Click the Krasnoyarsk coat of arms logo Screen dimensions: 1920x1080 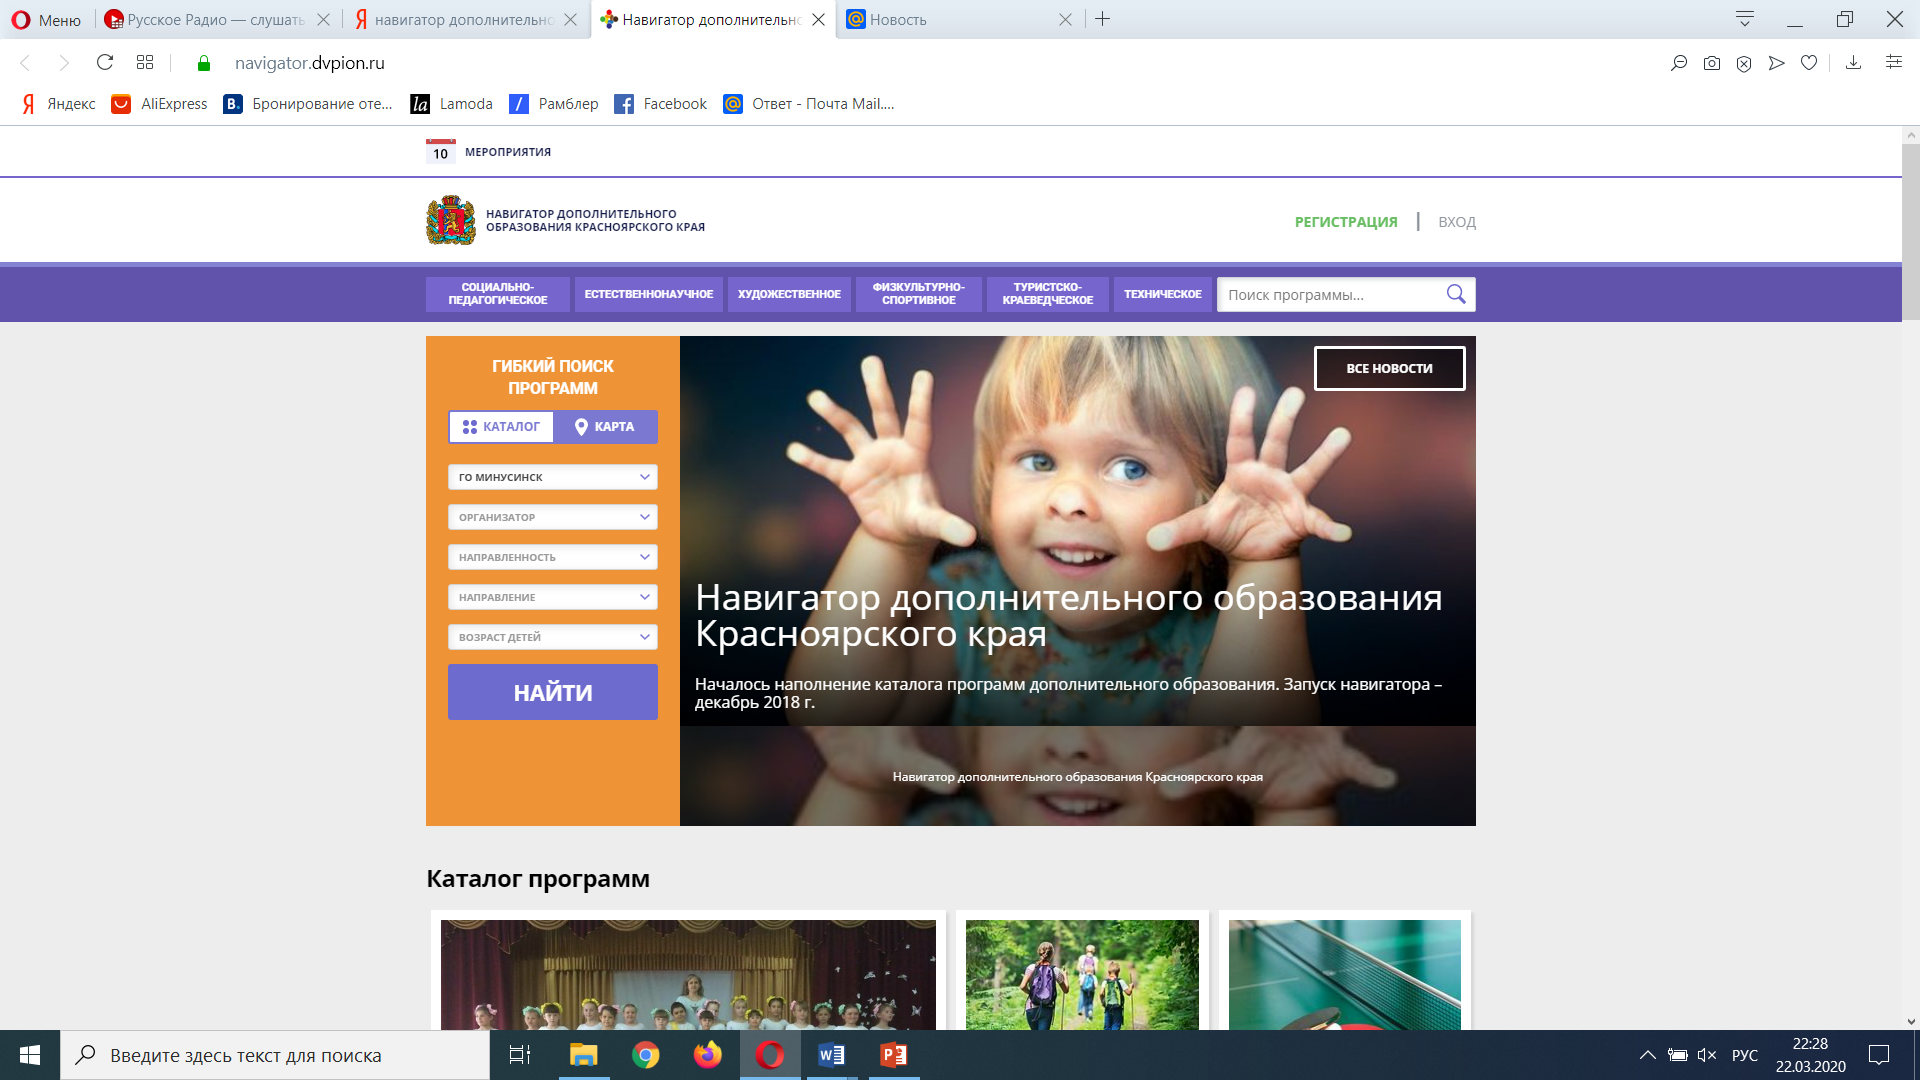click(450, 220)
